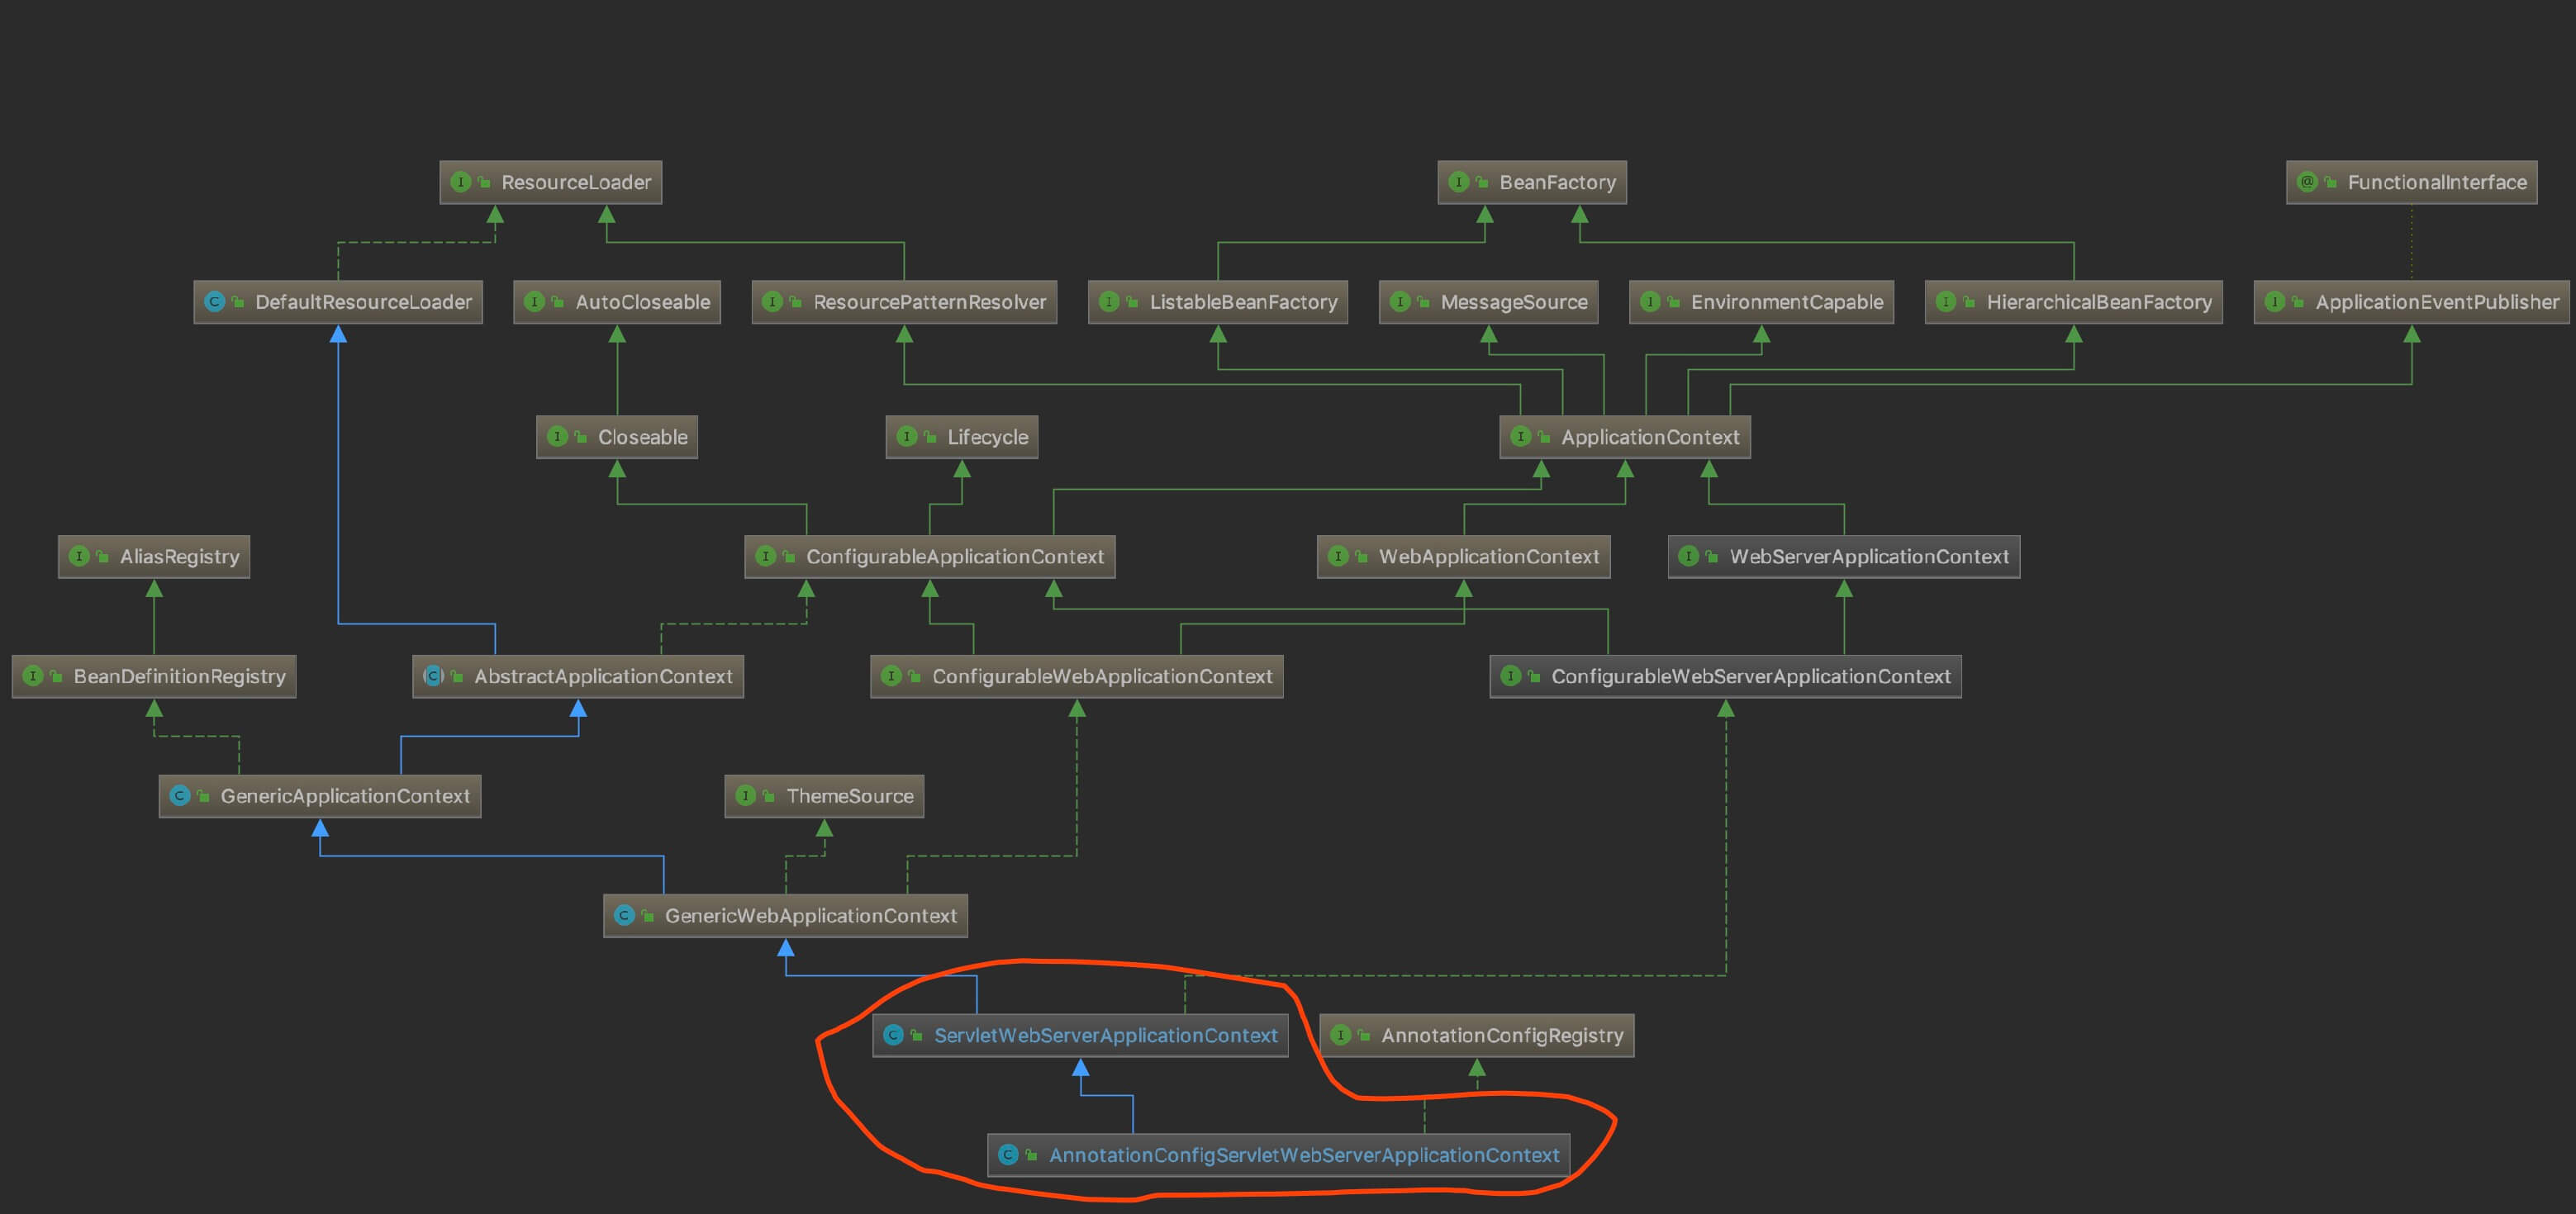Image resolution: width=2576 pixels, height=1214 pixels.
Task: Select the ConfigurableWebServerApplicationContext node
Action: pyautogui.click(x=1750, y=677)
